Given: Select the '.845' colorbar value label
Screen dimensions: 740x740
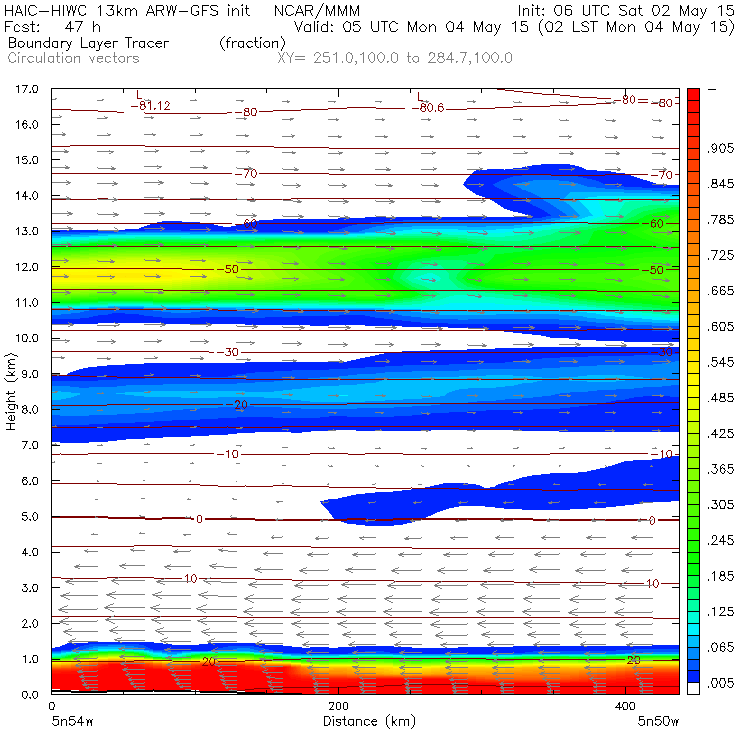Looking at the screenshot, I should click(x=721, y=184).
